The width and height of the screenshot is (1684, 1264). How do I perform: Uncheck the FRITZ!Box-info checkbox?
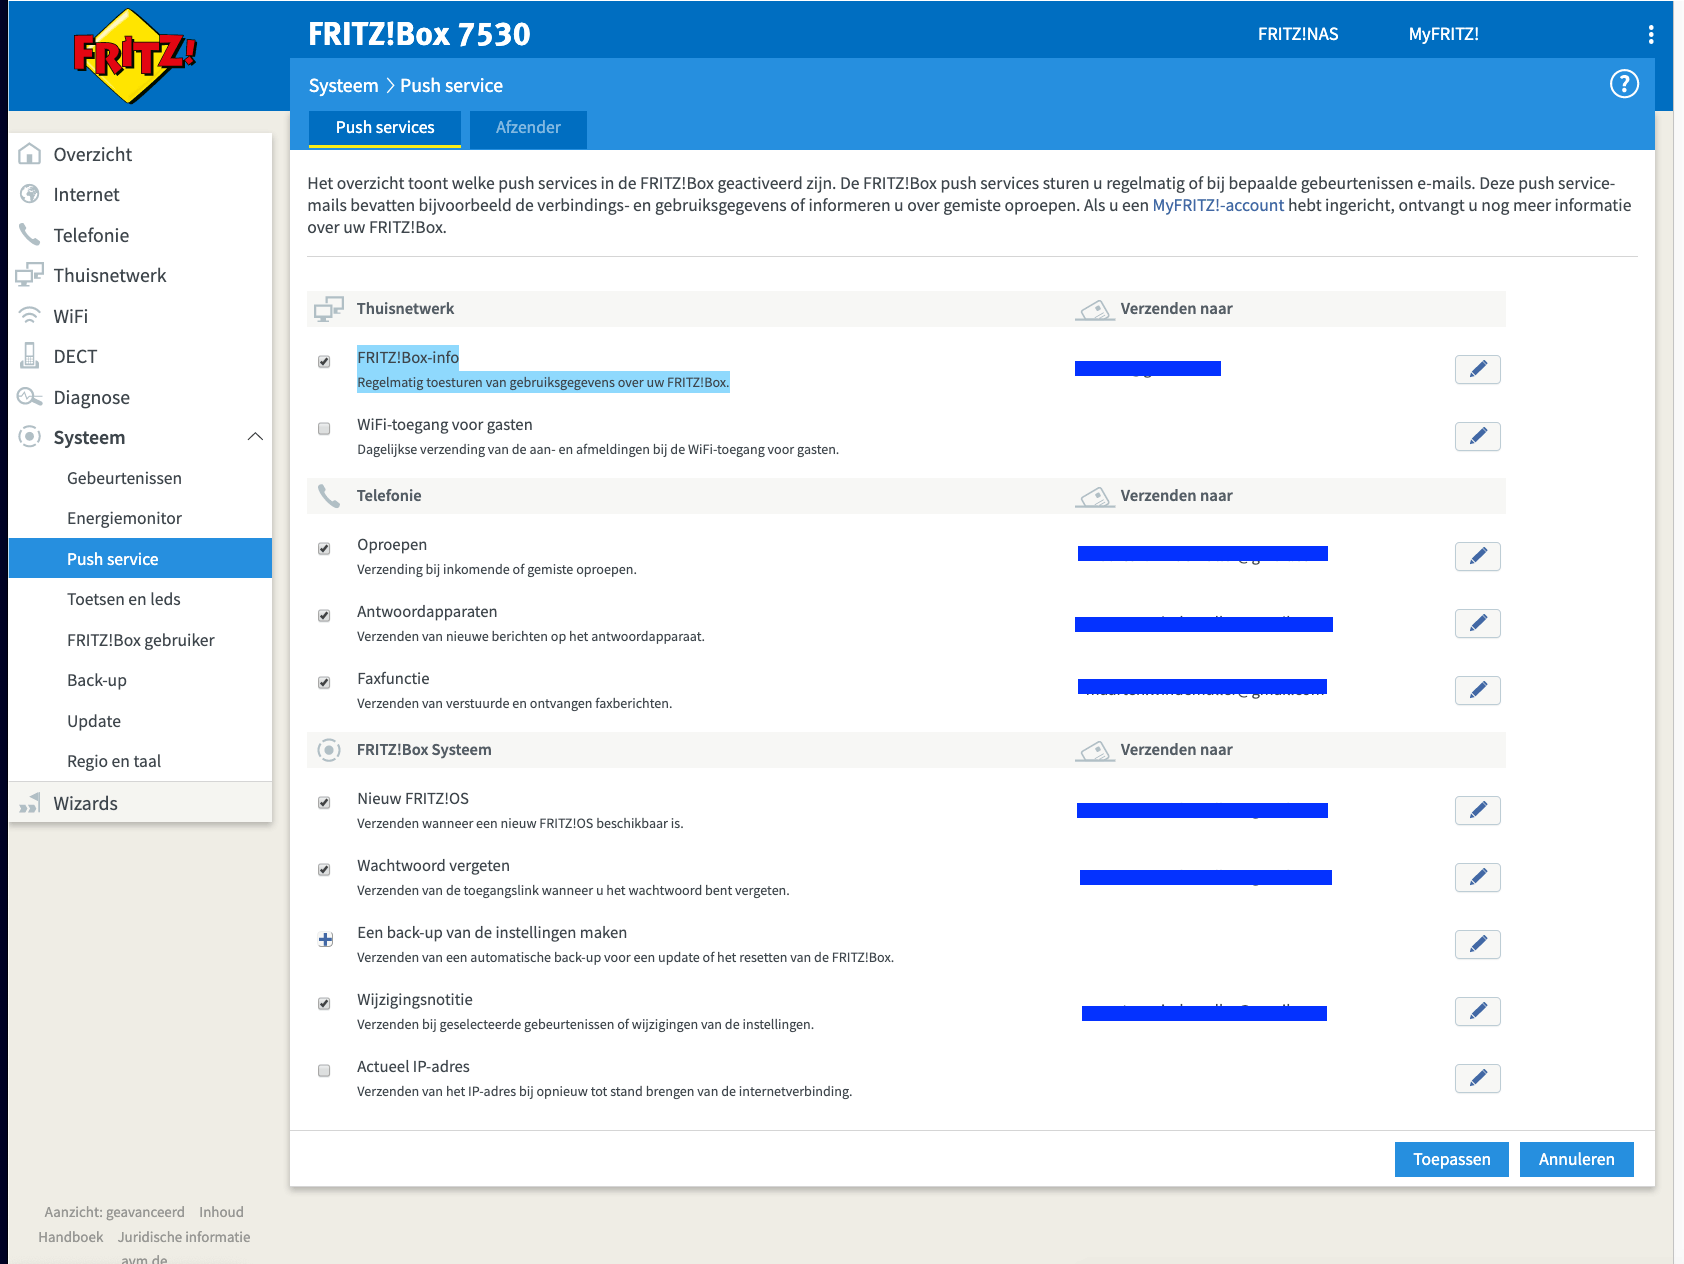(324, 362)
